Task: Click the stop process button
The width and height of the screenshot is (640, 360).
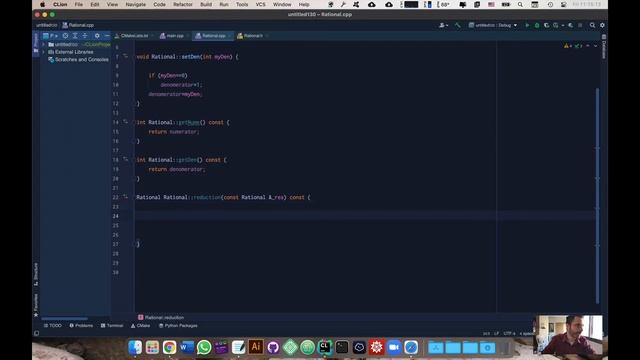Action: (580, 25)
